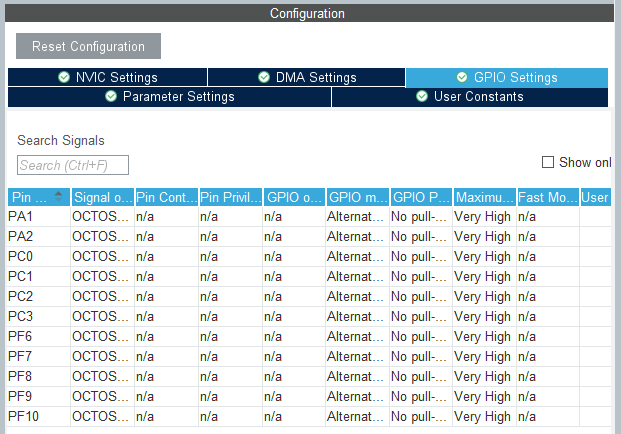Image resolution: width=621 pixels, height=434 pixels.
Task: Toggle the Show only checkbox
Action: tap(548, 162)
